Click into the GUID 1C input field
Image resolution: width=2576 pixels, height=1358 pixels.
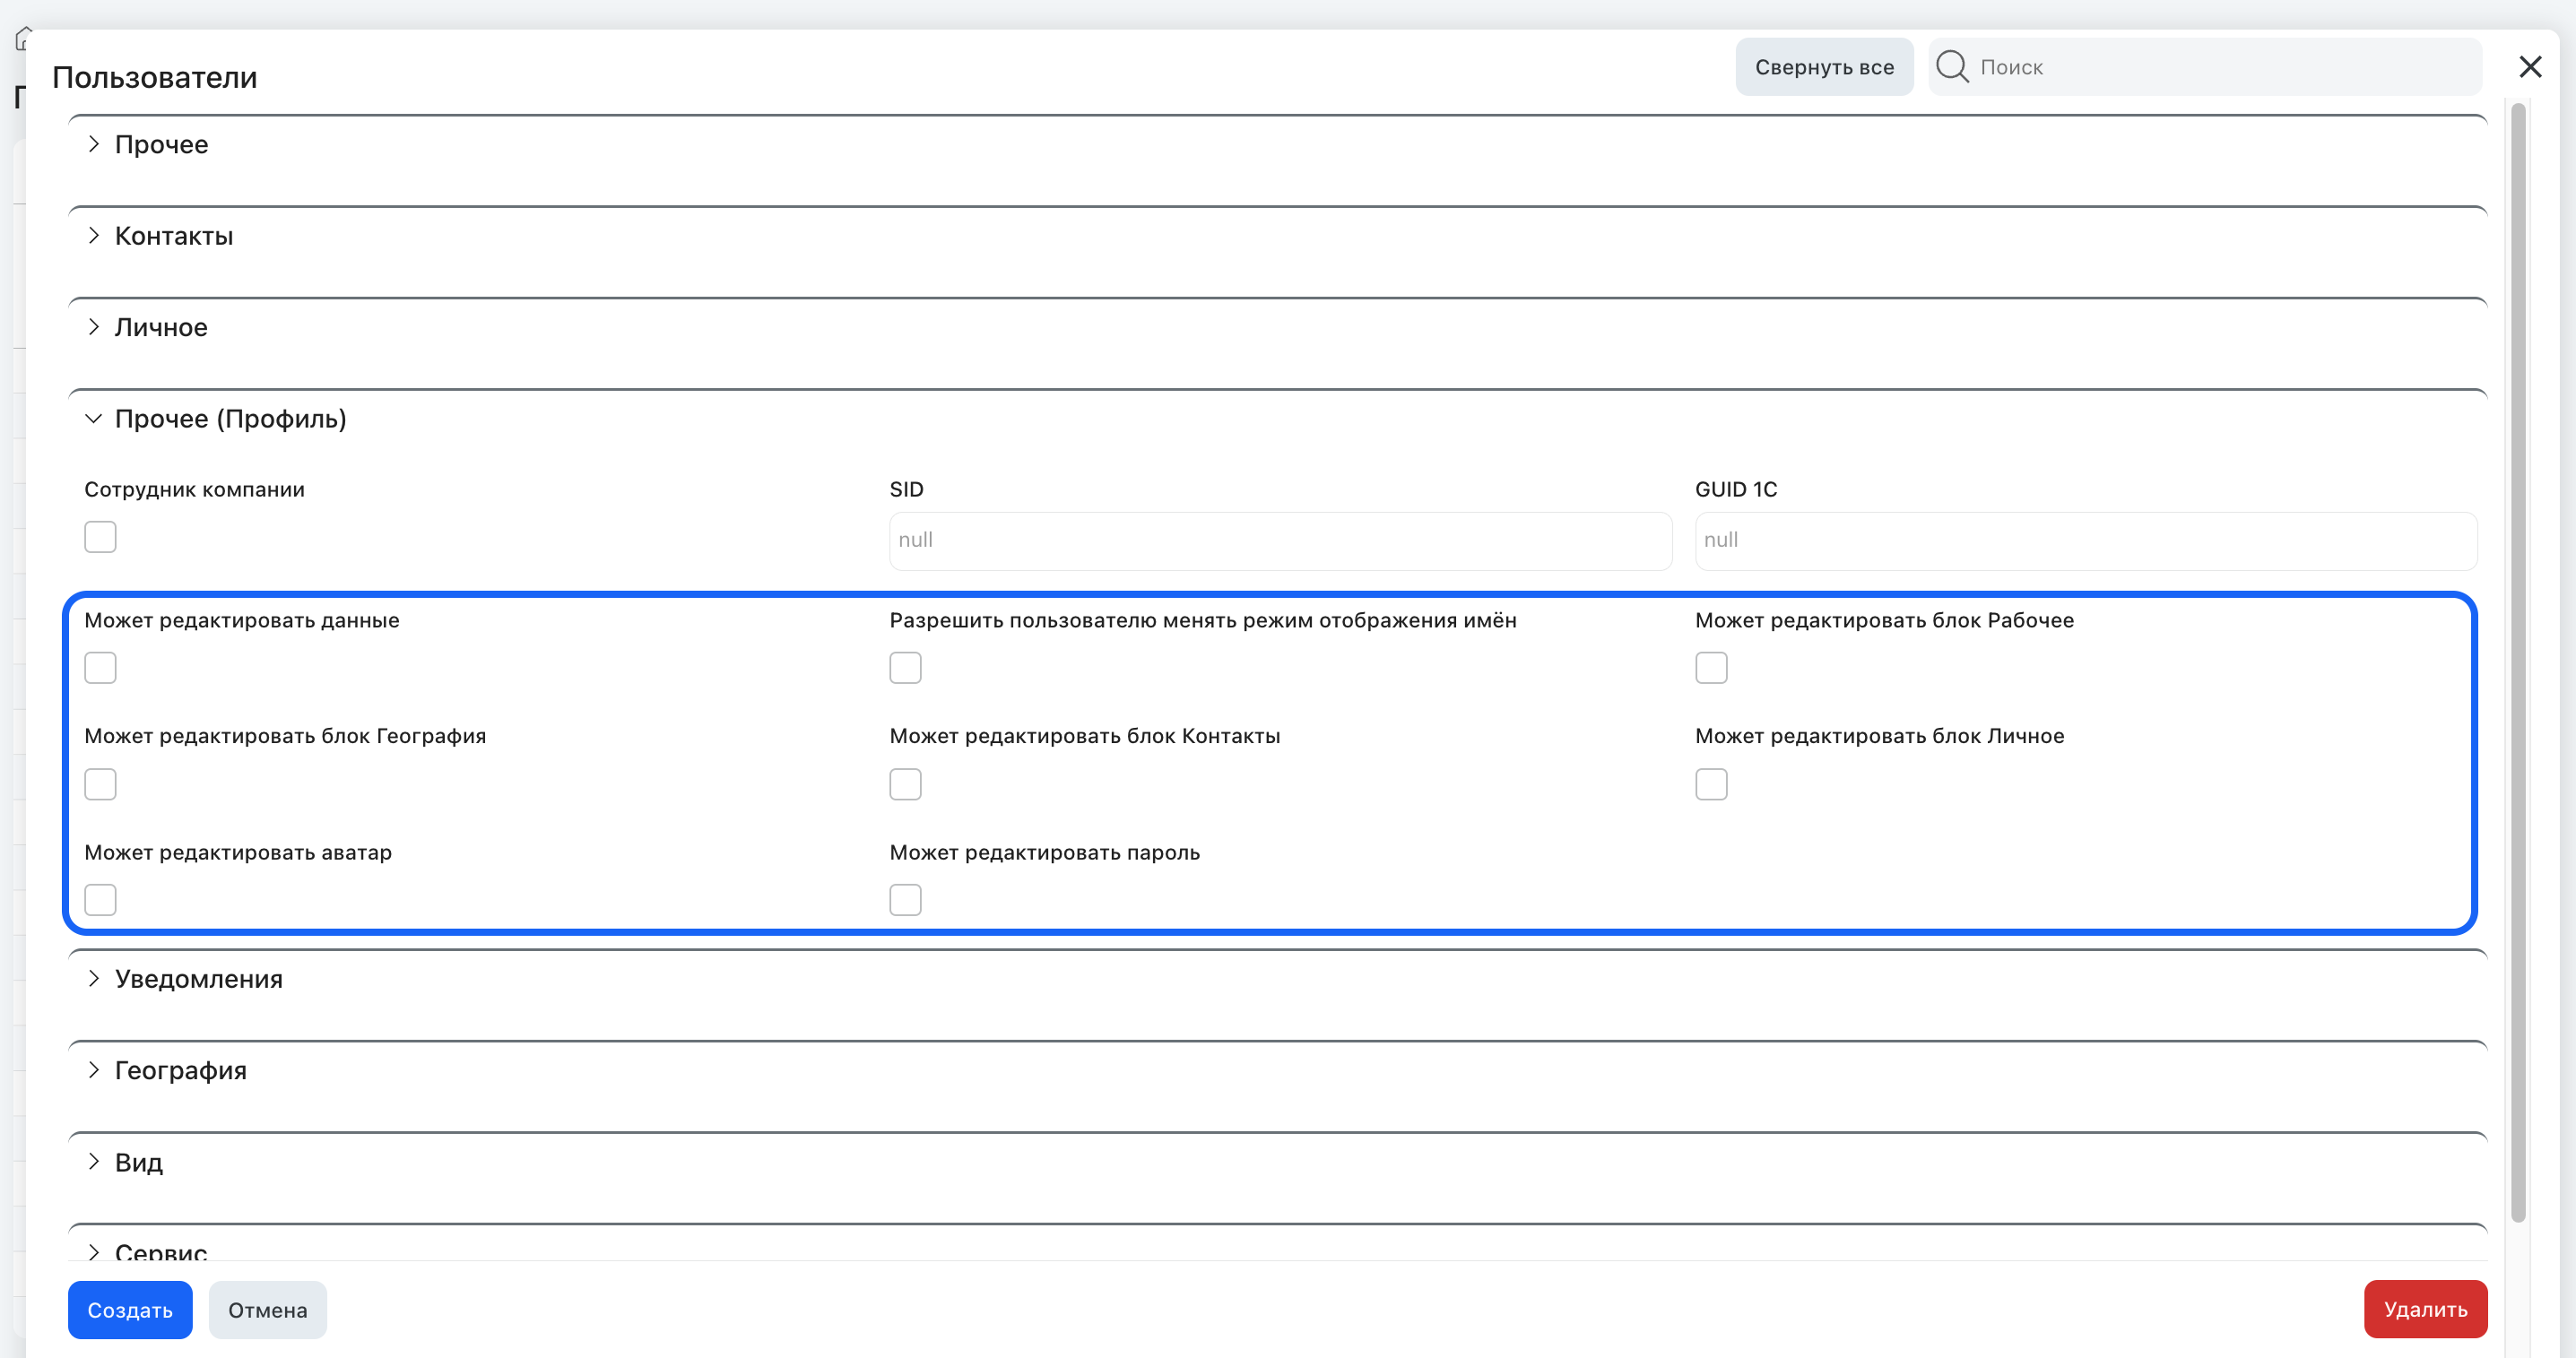(2086, 541)
